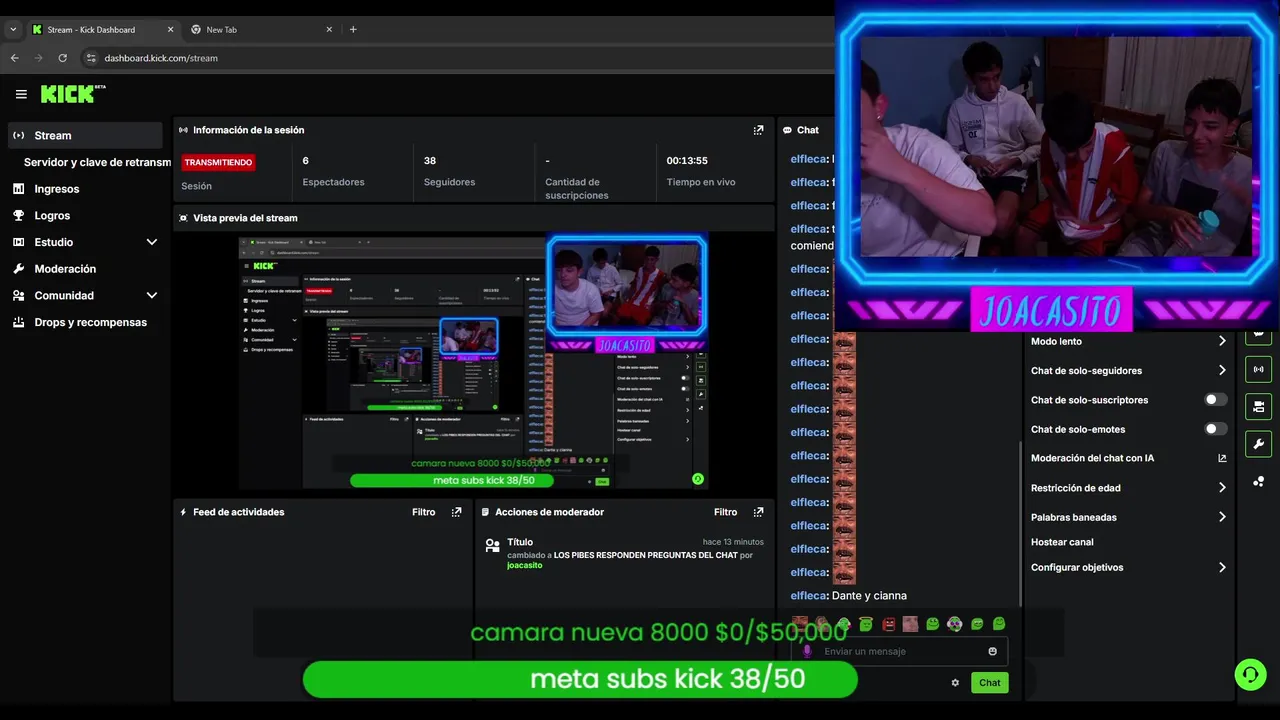The width and height of the screenshot is (1280, 720).
Task: Click the three-dots icon in right sidebar
Action: point(1258,481)
